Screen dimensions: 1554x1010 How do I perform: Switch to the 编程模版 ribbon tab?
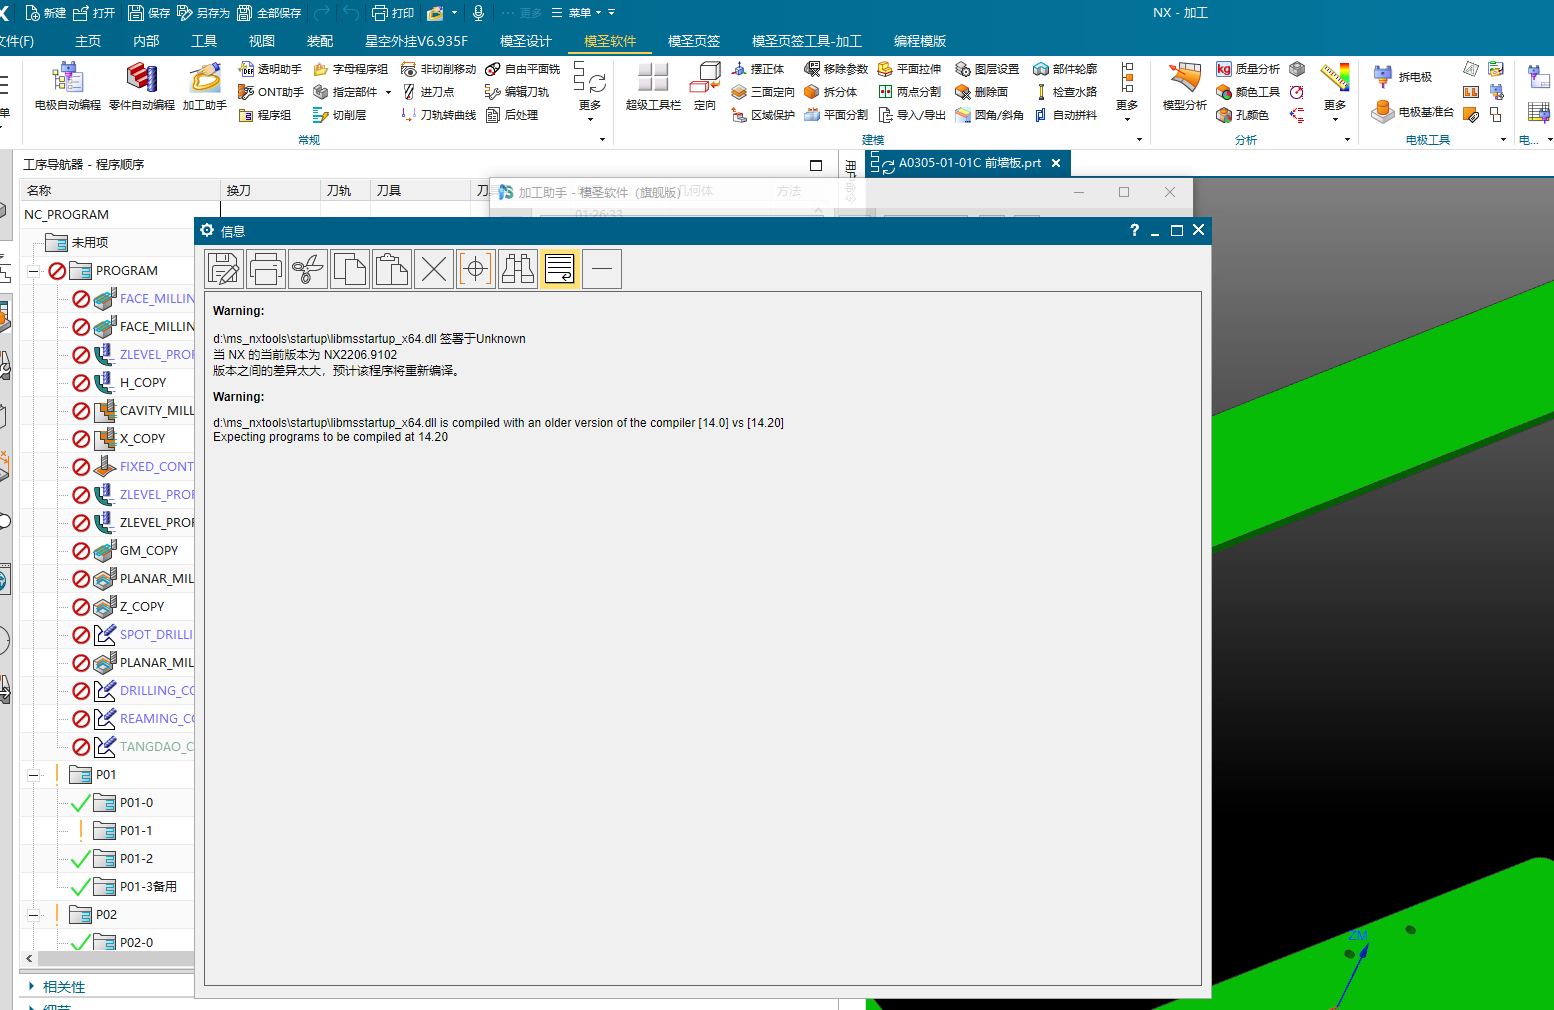point(920,41)
